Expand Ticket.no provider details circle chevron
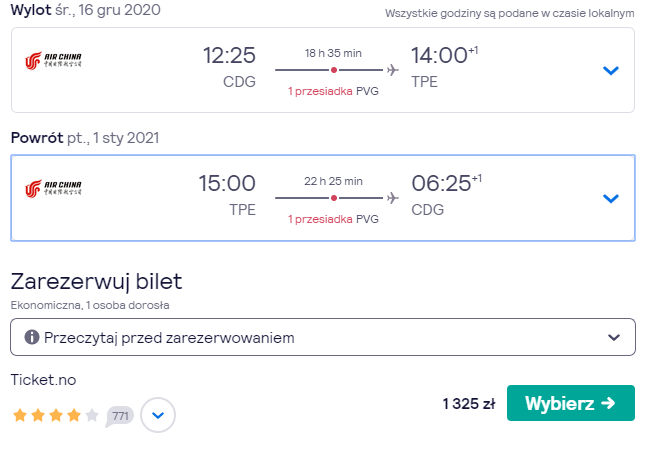 (158, 415)
